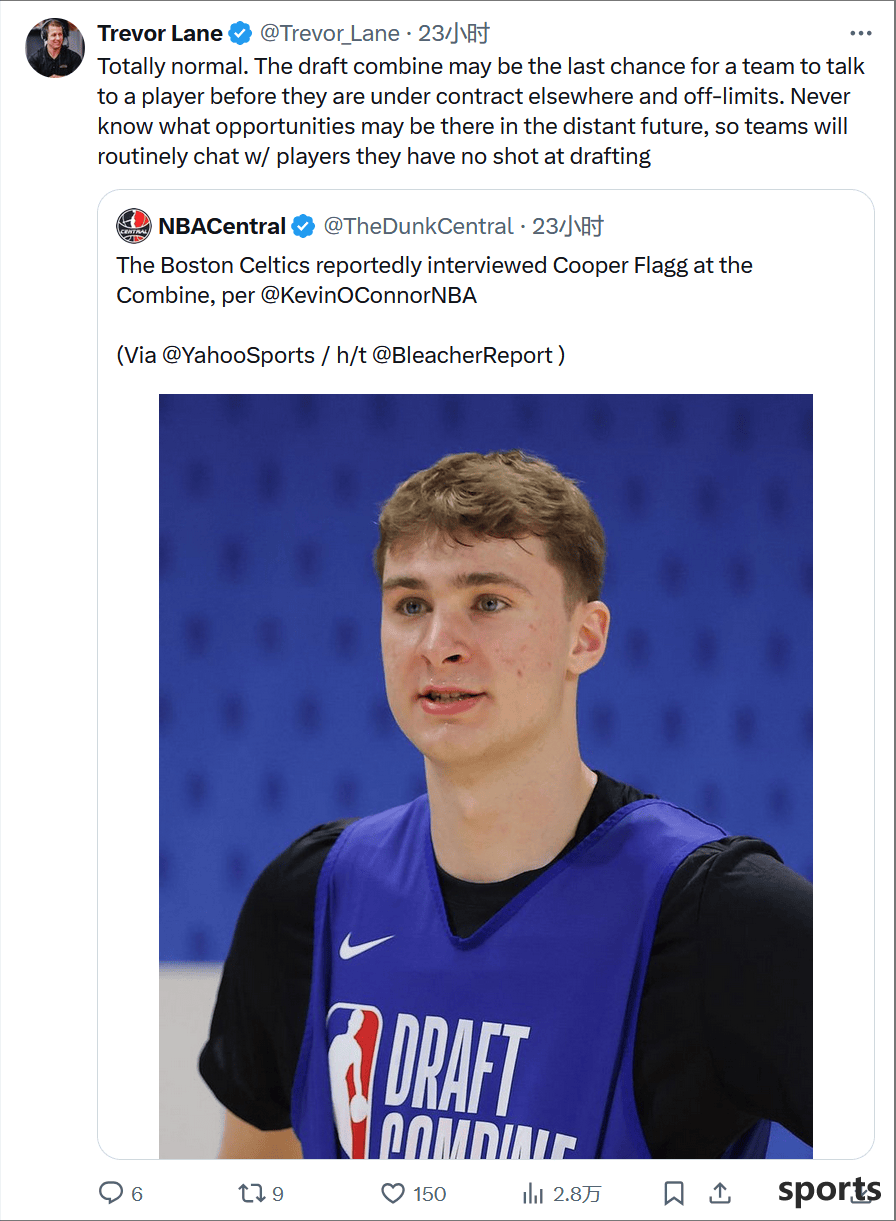
Task: Like the tweet with the heart icon
Action: 393,1193
